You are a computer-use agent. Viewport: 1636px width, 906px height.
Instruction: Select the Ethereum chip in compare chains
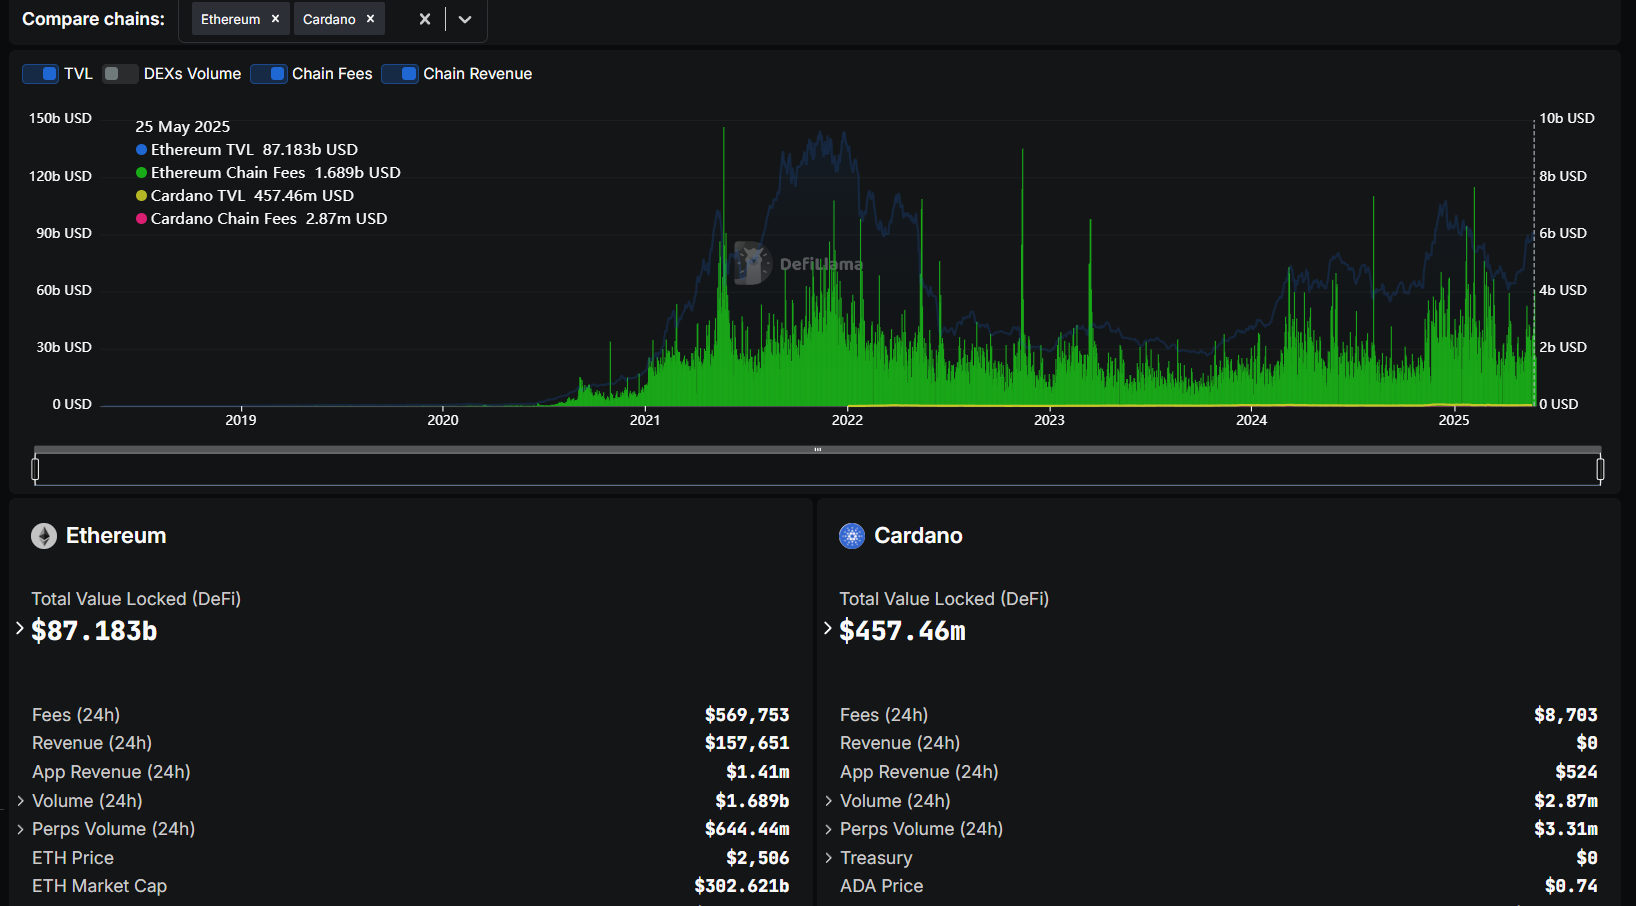229,18
